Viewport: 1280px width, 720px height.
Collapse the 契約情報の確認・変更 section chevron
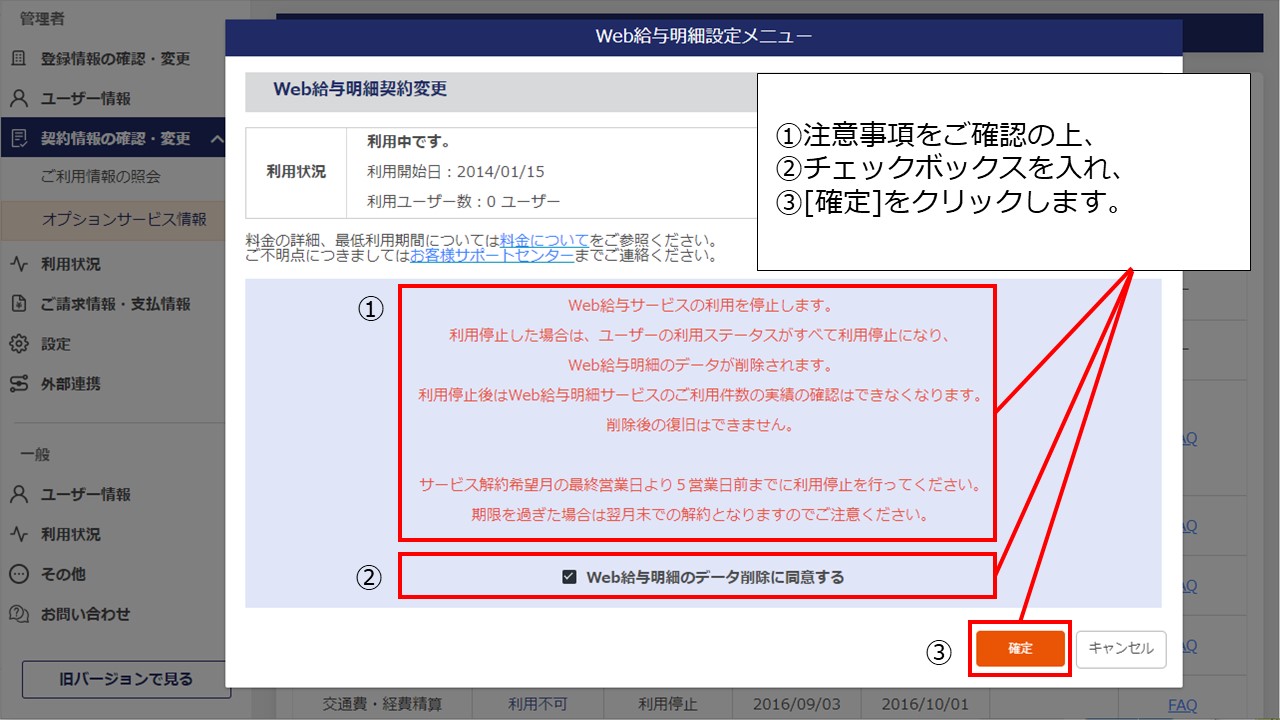tap(217, 139)
